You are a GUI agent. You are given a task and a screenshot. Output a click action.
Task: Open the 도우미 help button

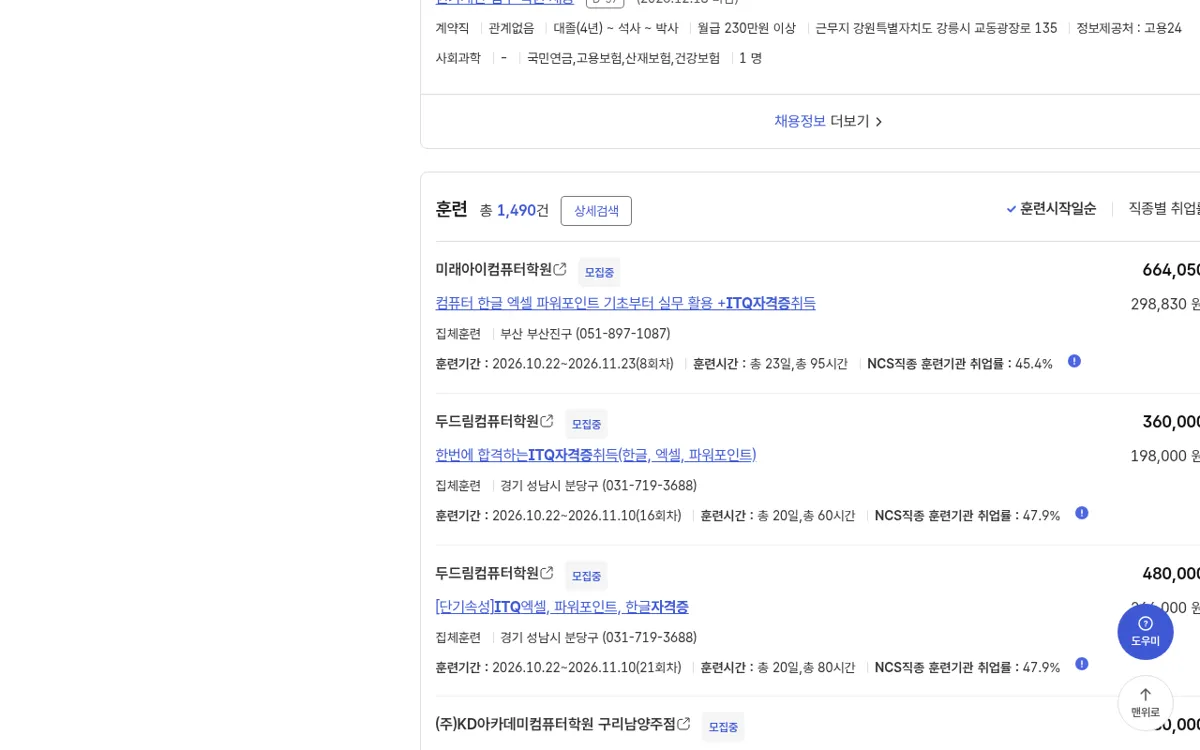(1145, 631)
